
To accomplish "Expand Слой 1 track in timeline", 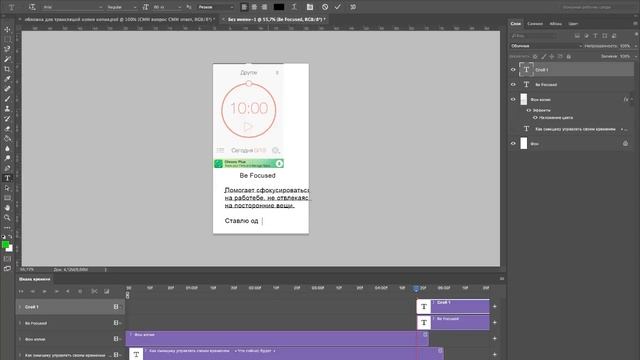I will pyautogui.click(x=20, y=307).
